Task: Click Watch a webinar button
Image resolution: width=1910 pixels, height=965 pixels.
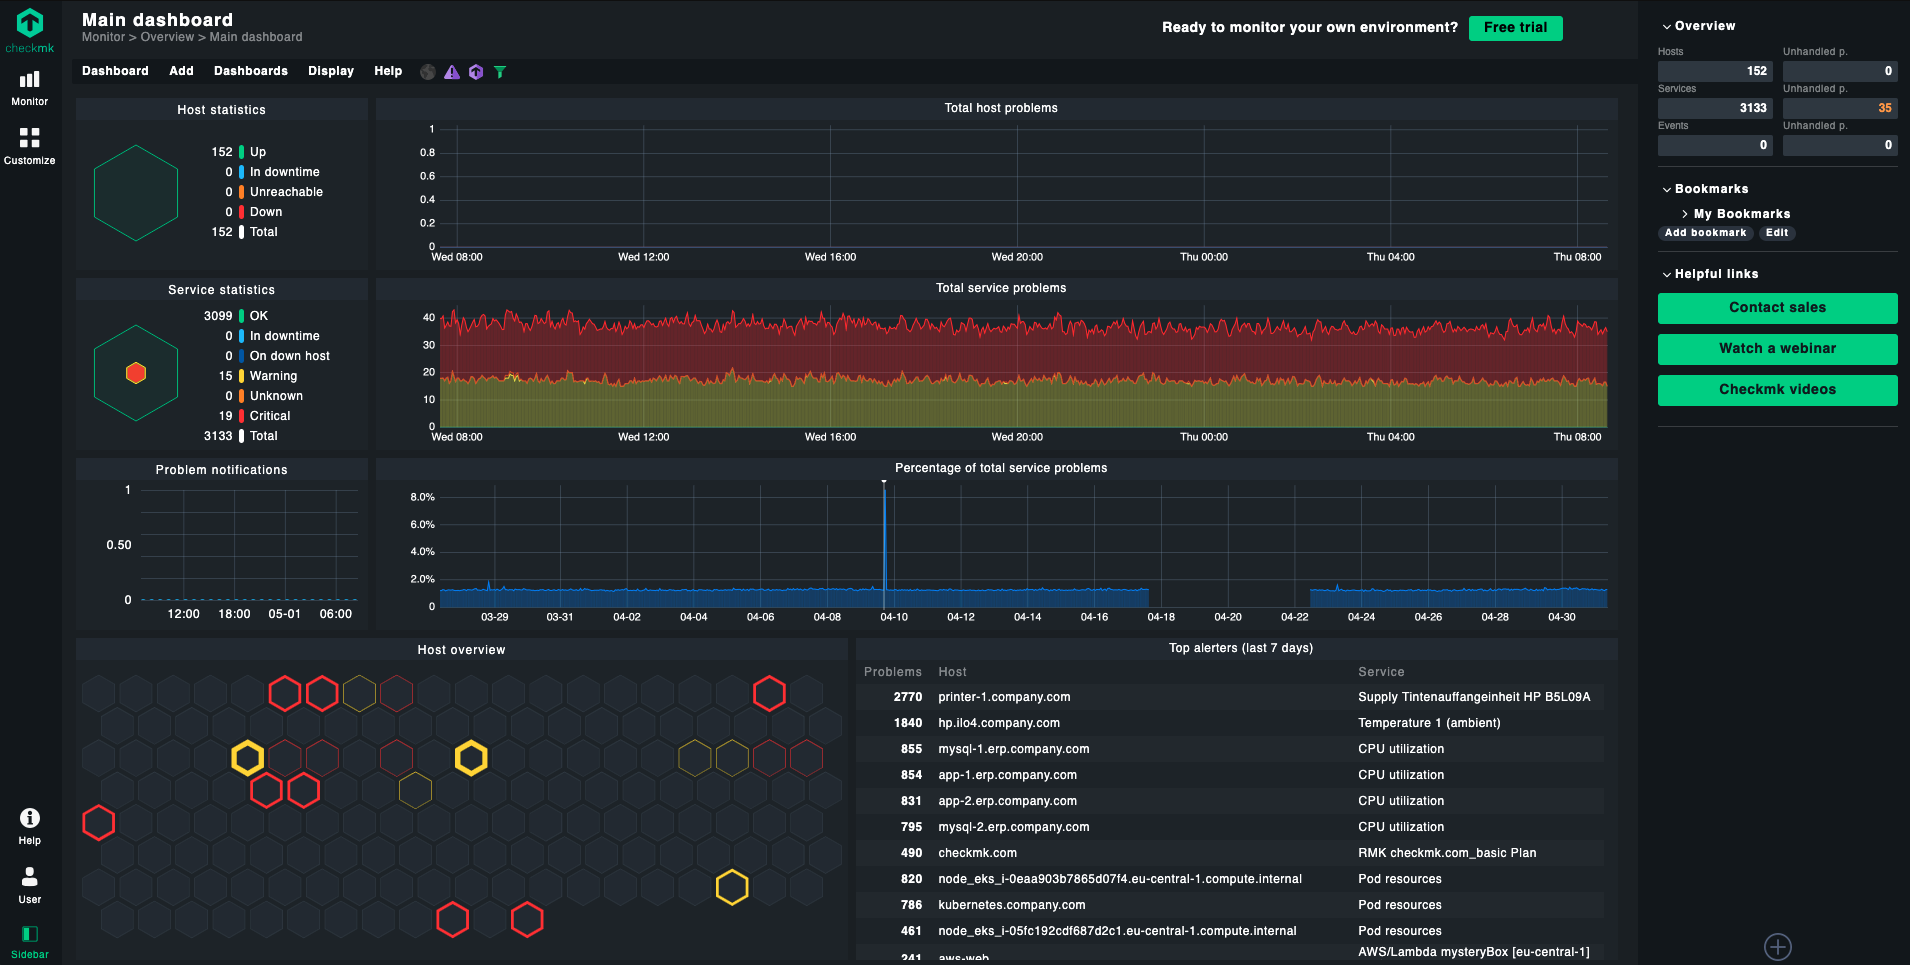Action: (x=1778, y=349)
